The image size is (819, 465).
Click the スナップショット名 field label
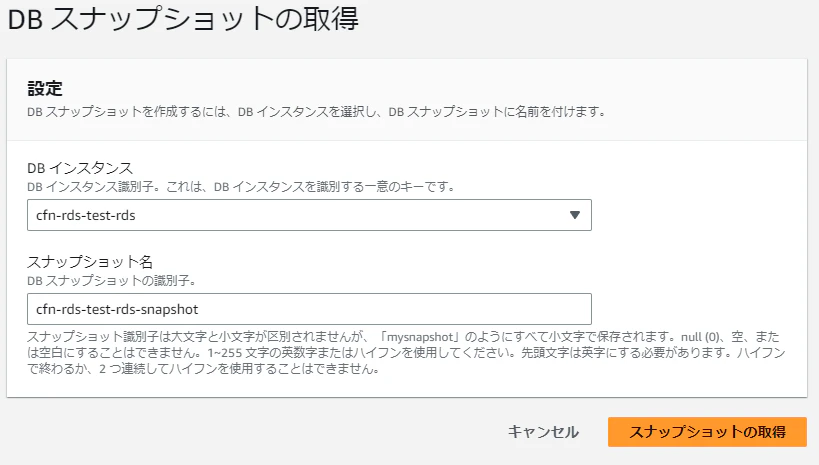point(90,261)
